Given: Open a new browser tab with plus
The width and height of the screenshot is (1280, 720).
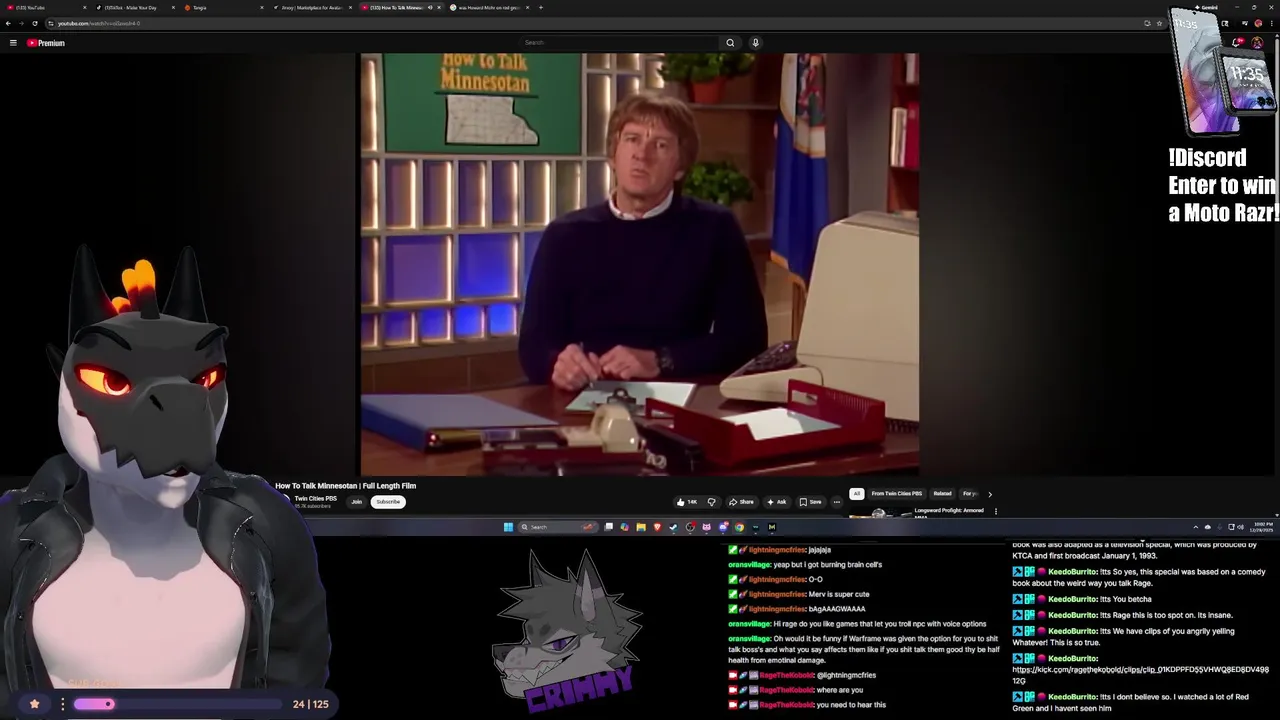Looking at the screenshot, I should point(541,7).
